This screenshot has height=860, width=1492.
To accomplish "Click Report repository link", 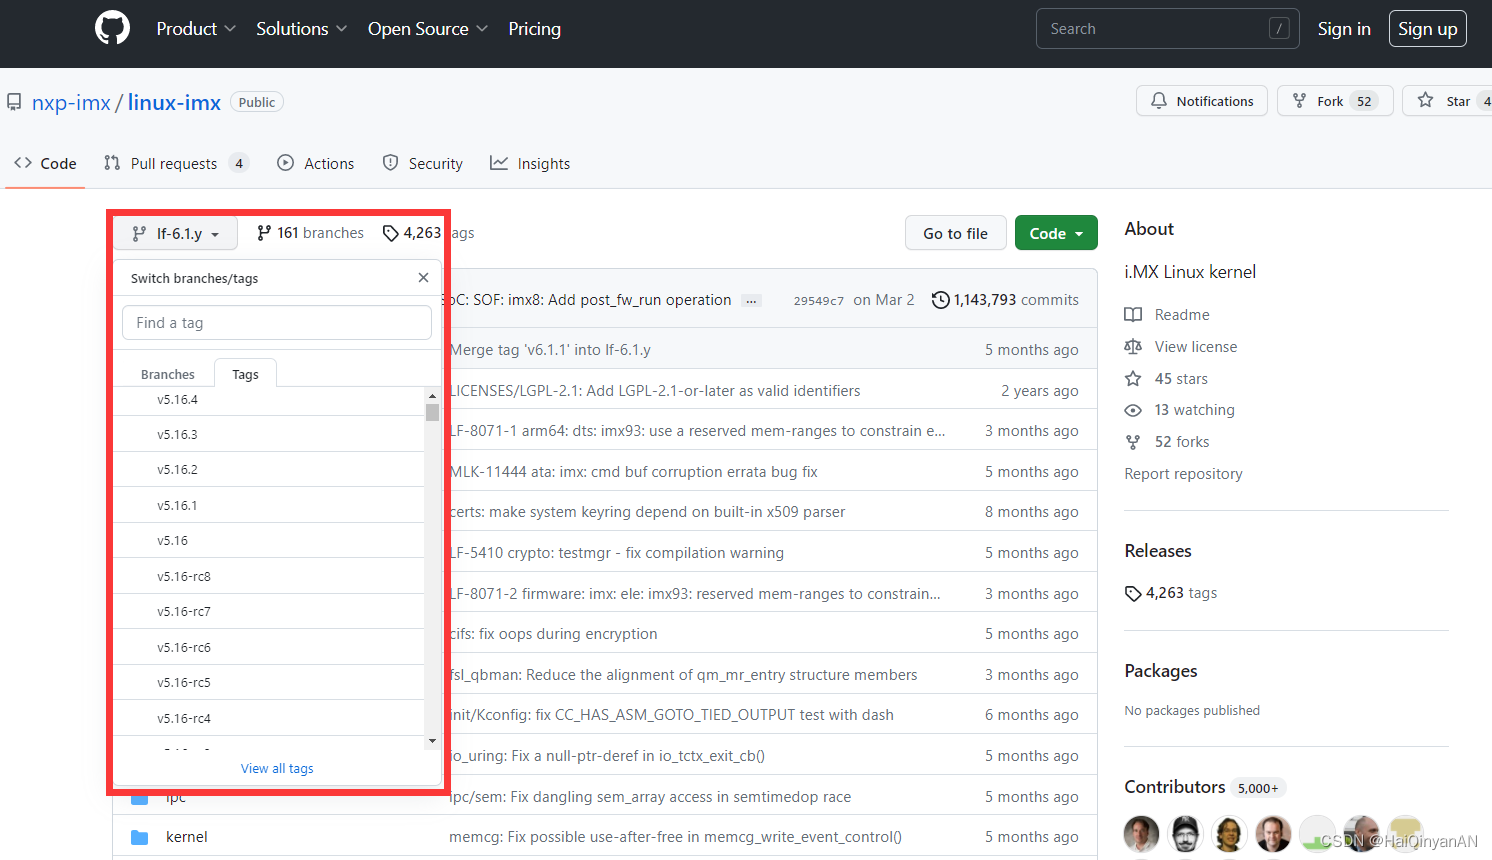I will (x=1183, y=474).
